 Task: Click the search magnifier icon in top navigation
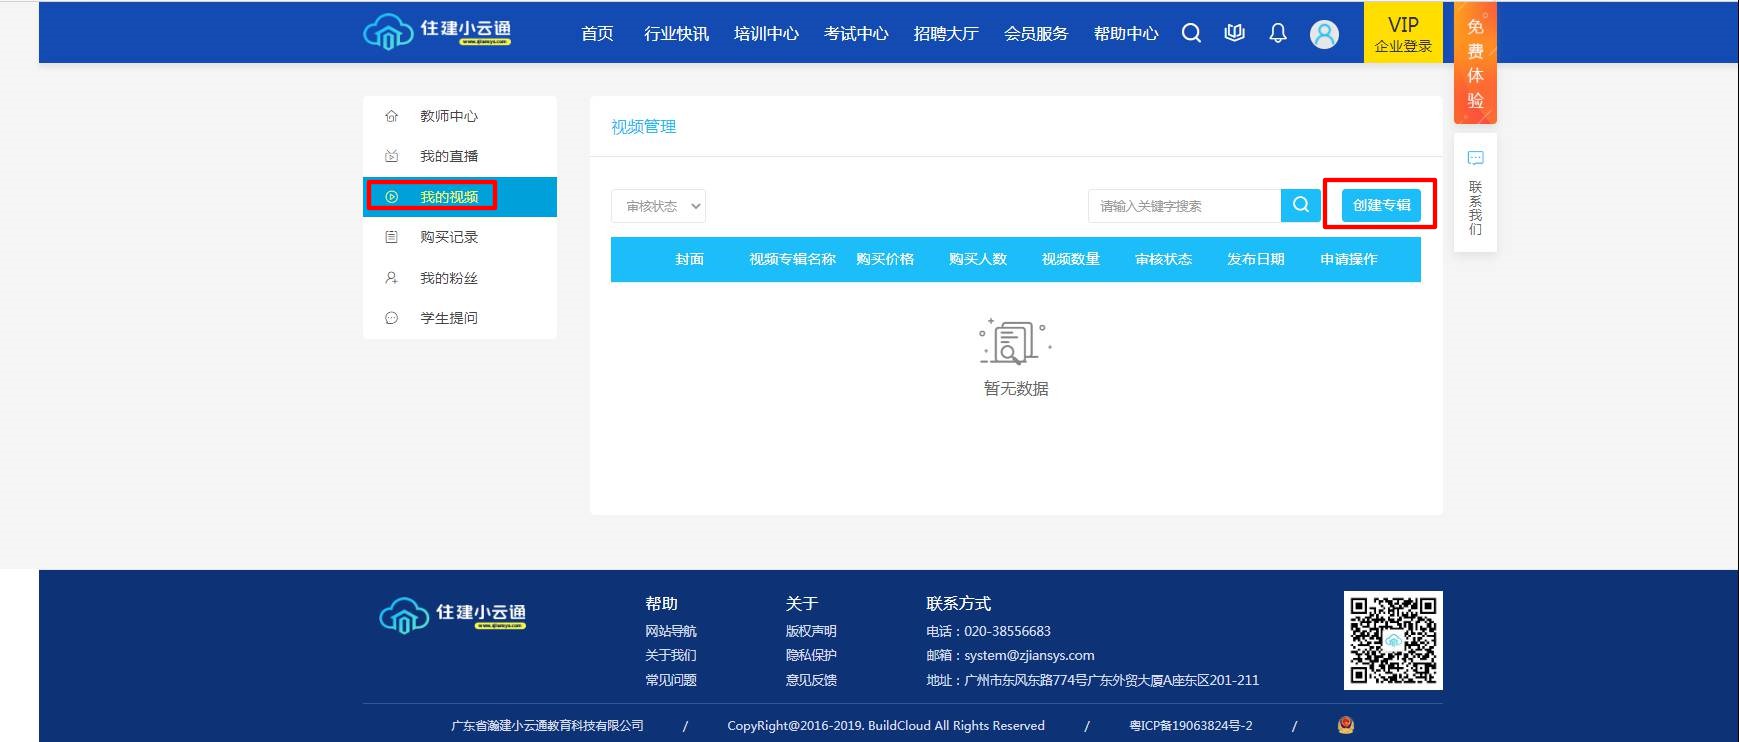(x=1191, y=33)
